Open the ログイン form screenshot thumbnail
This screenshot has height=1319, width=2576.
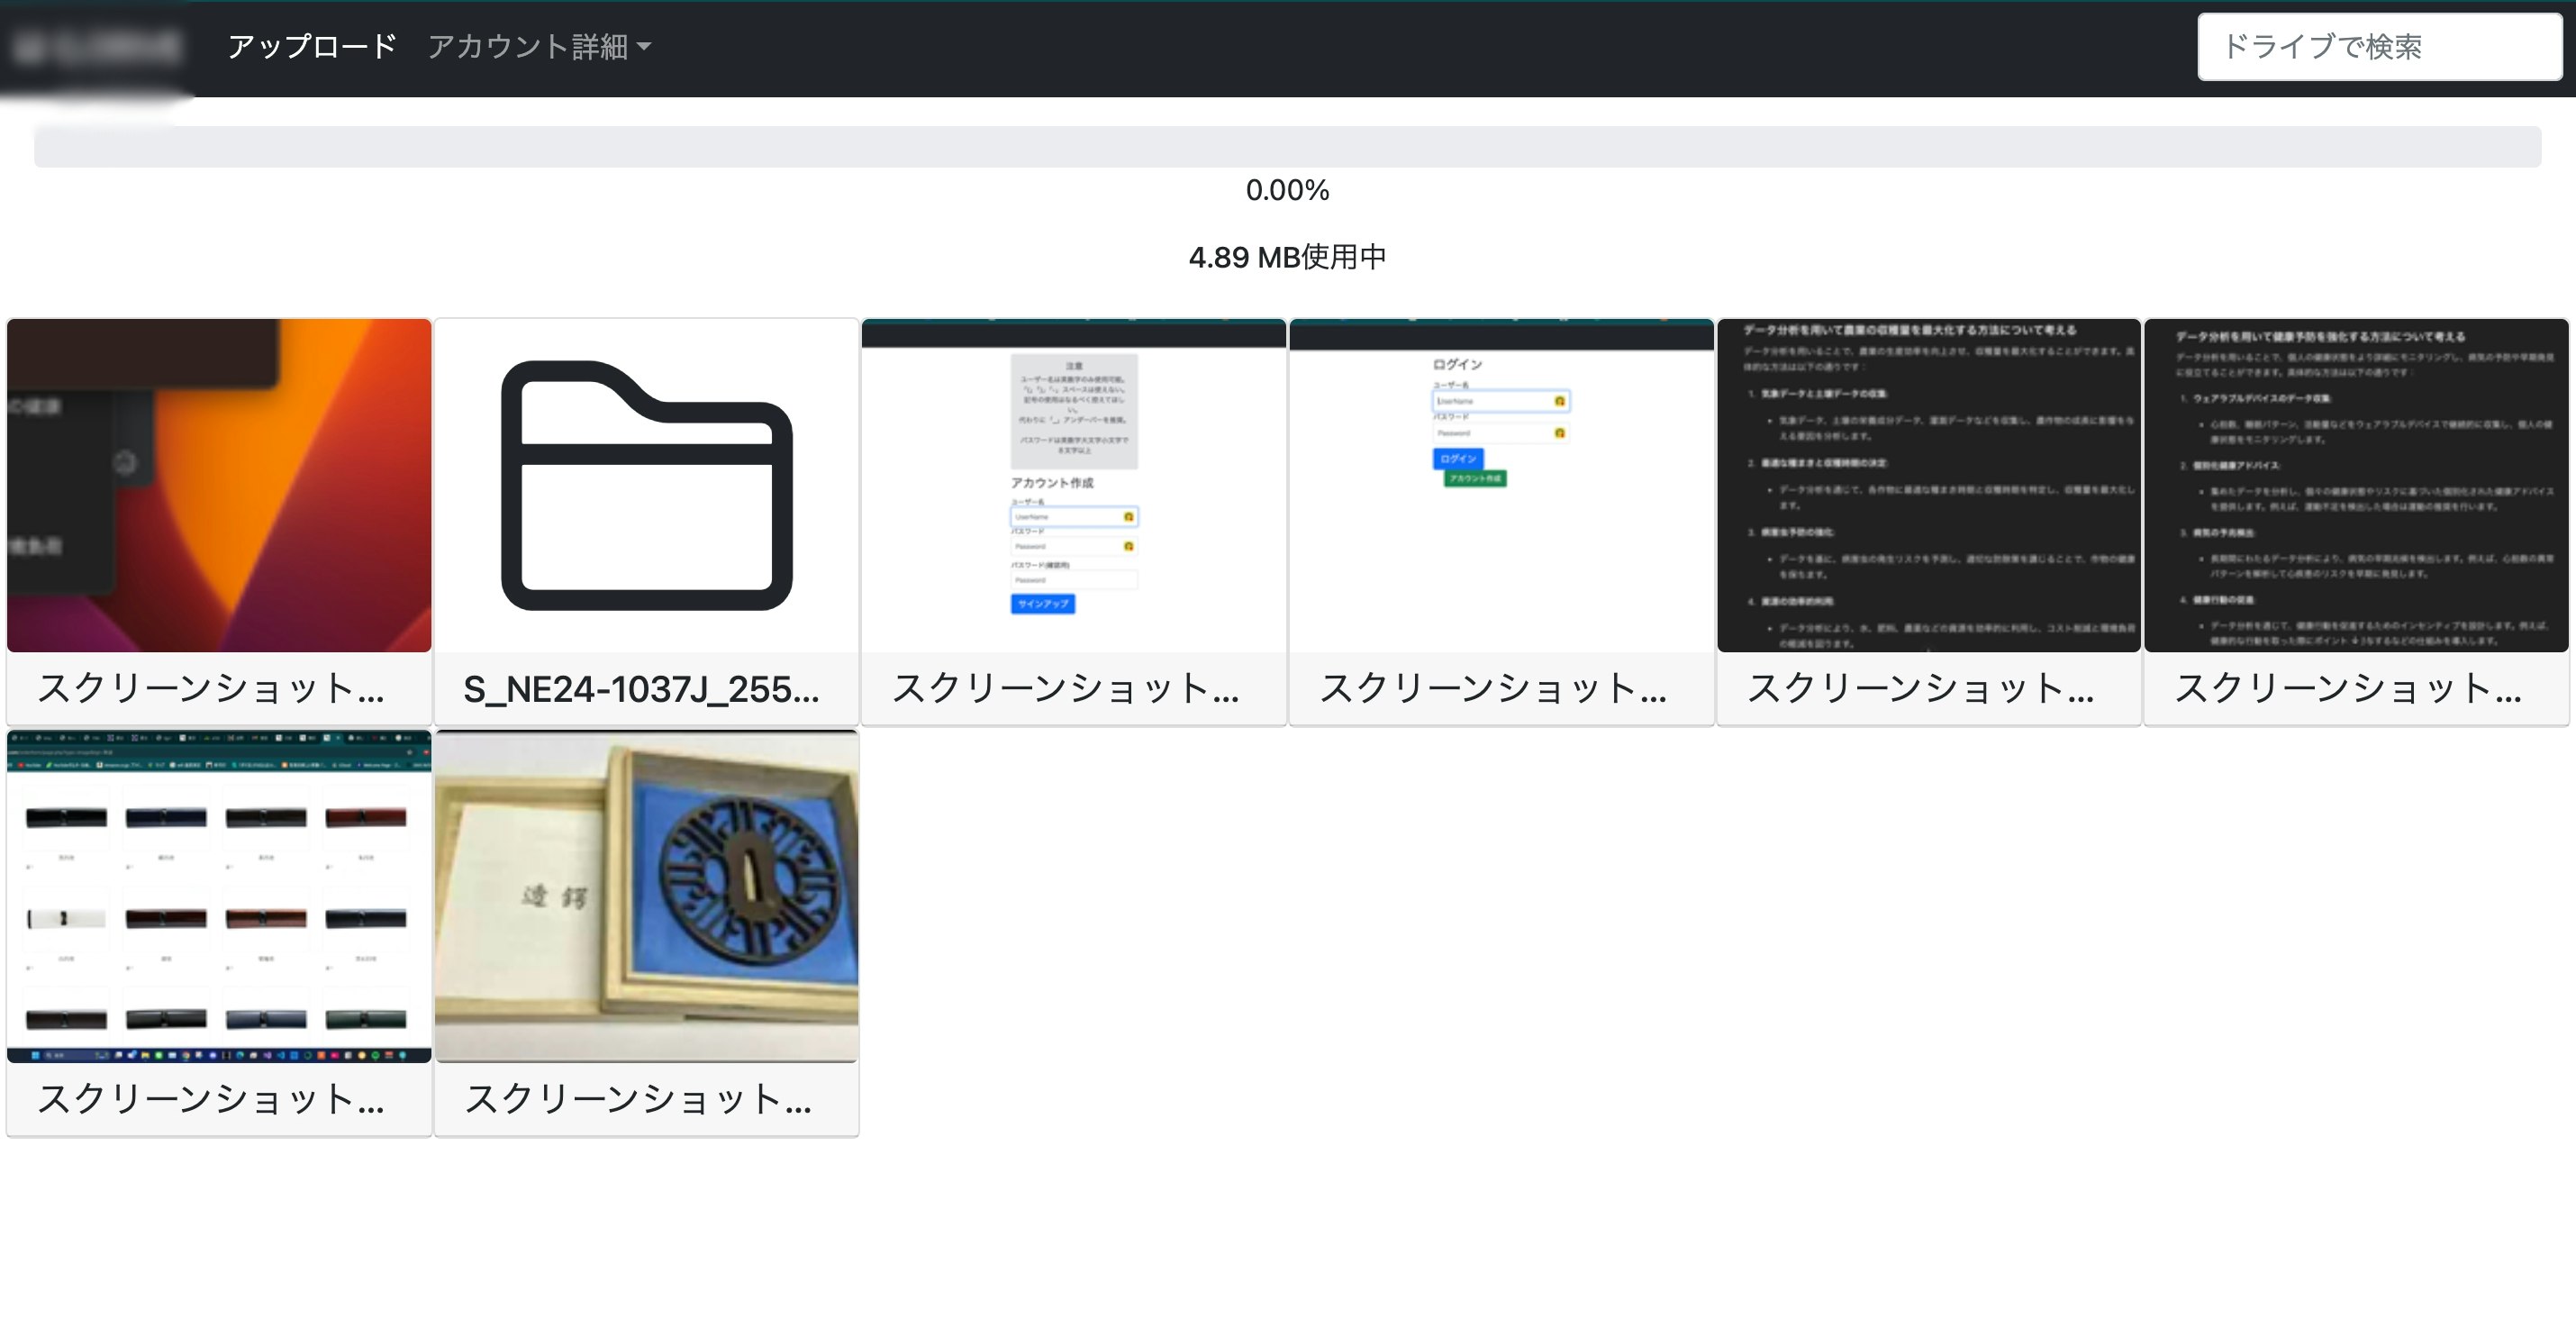click(x=1501, y=485)
